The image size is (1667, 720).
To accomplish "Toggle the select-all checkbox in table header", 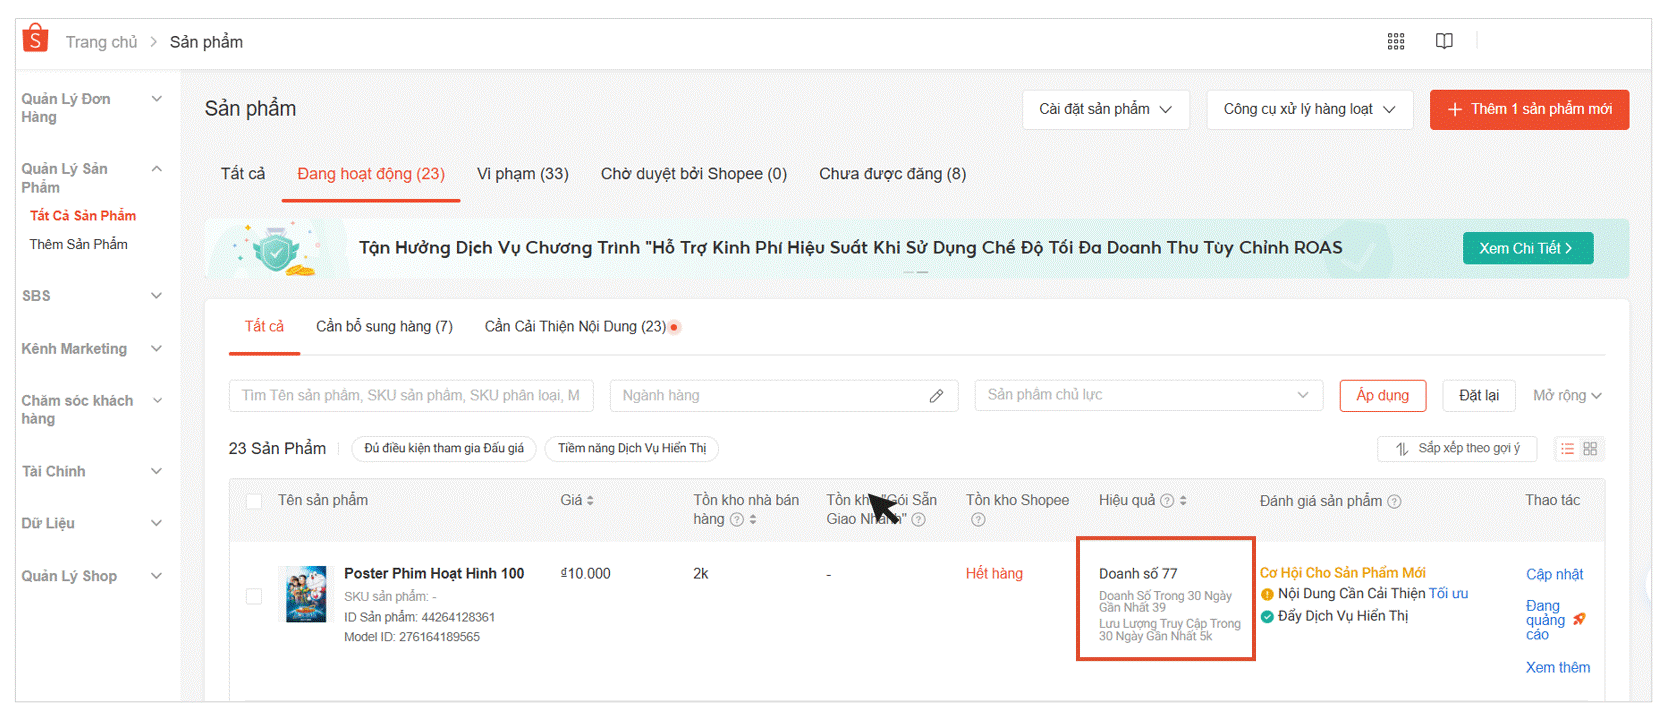I will click(254, 502).
